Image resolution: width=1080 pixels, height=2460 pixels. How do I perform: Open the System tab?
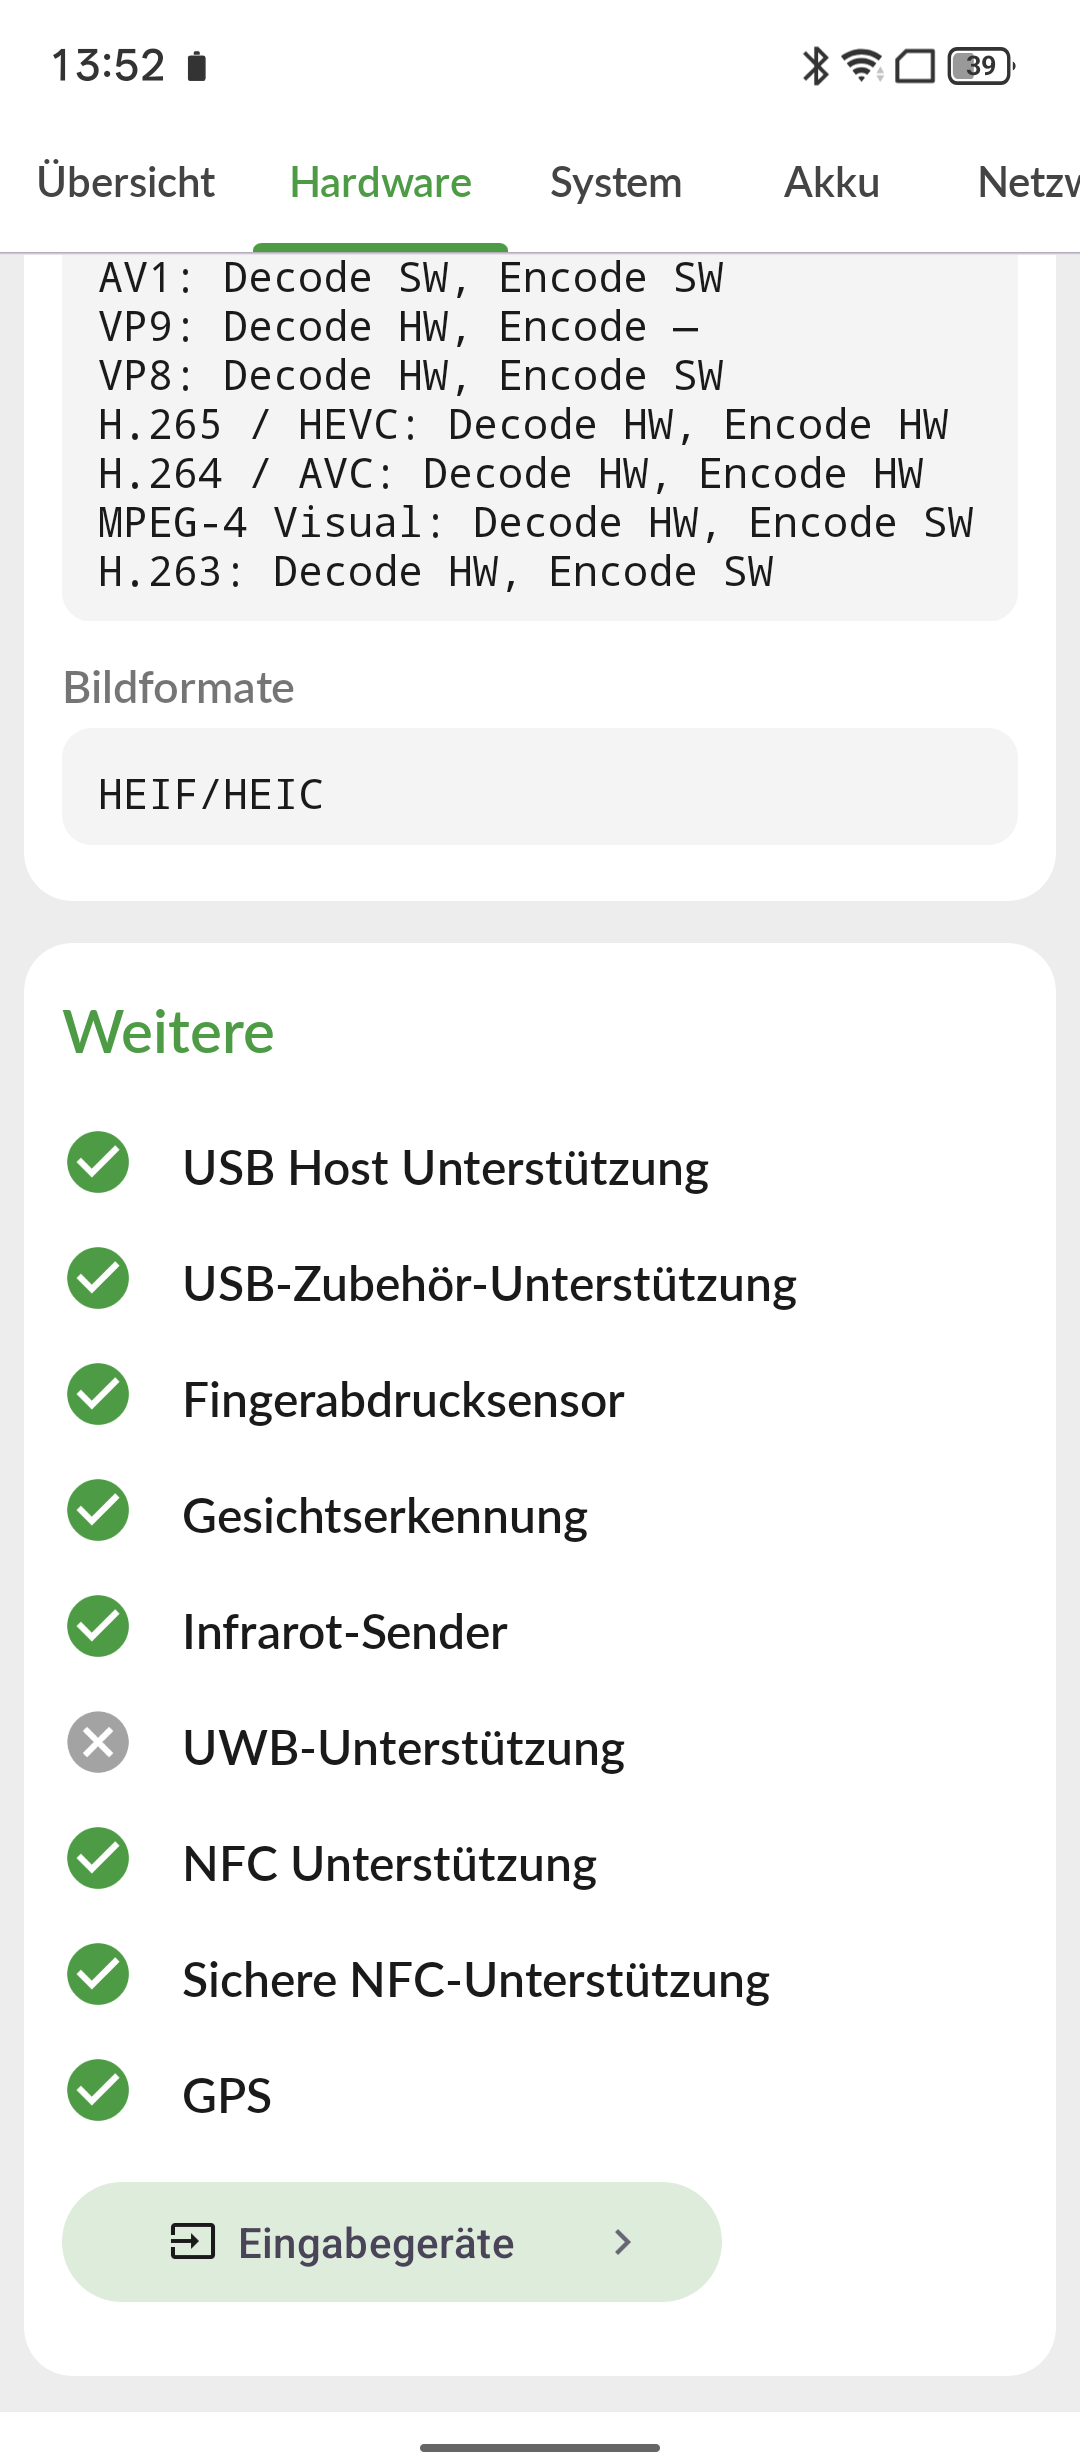616,183
